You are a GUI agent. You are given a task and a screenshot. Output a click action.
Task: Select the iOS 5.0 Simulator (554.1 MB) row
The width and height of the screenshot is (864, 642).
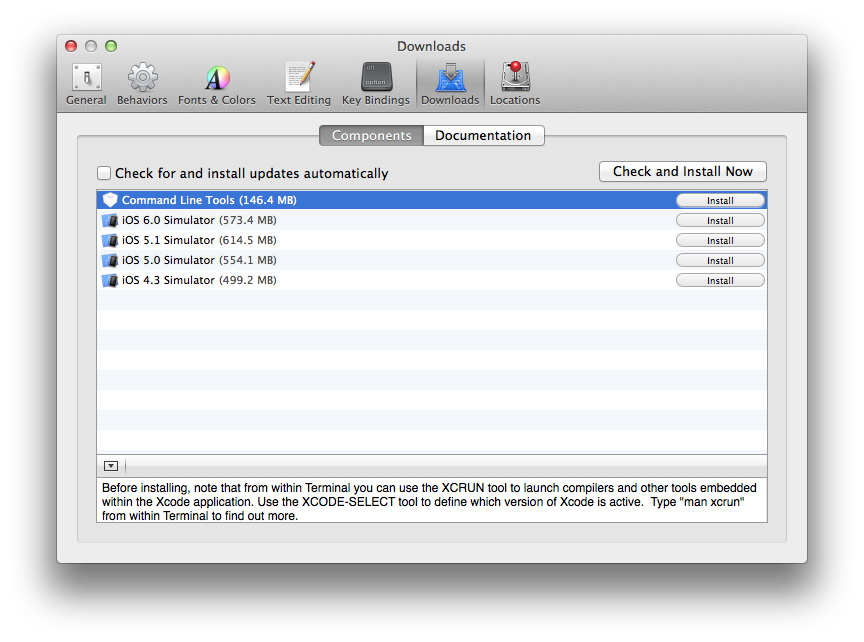[432, 260]
